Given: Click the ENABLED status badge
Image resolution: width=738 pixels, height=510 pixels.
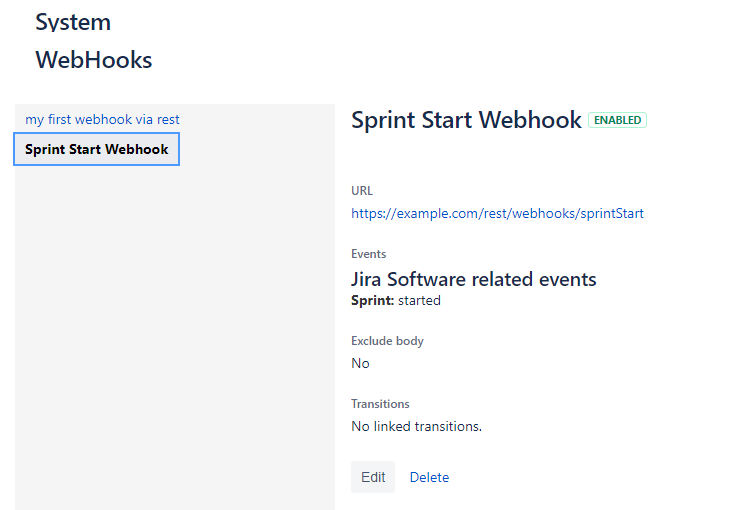Looking at the screenshot, I should coord(617,120).
